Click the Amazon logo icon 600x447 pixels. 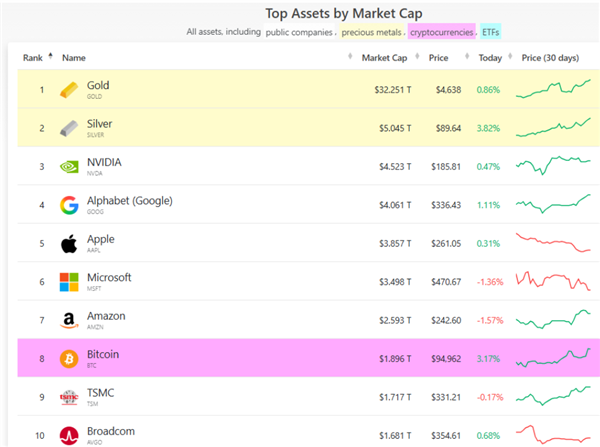(69, 319)
